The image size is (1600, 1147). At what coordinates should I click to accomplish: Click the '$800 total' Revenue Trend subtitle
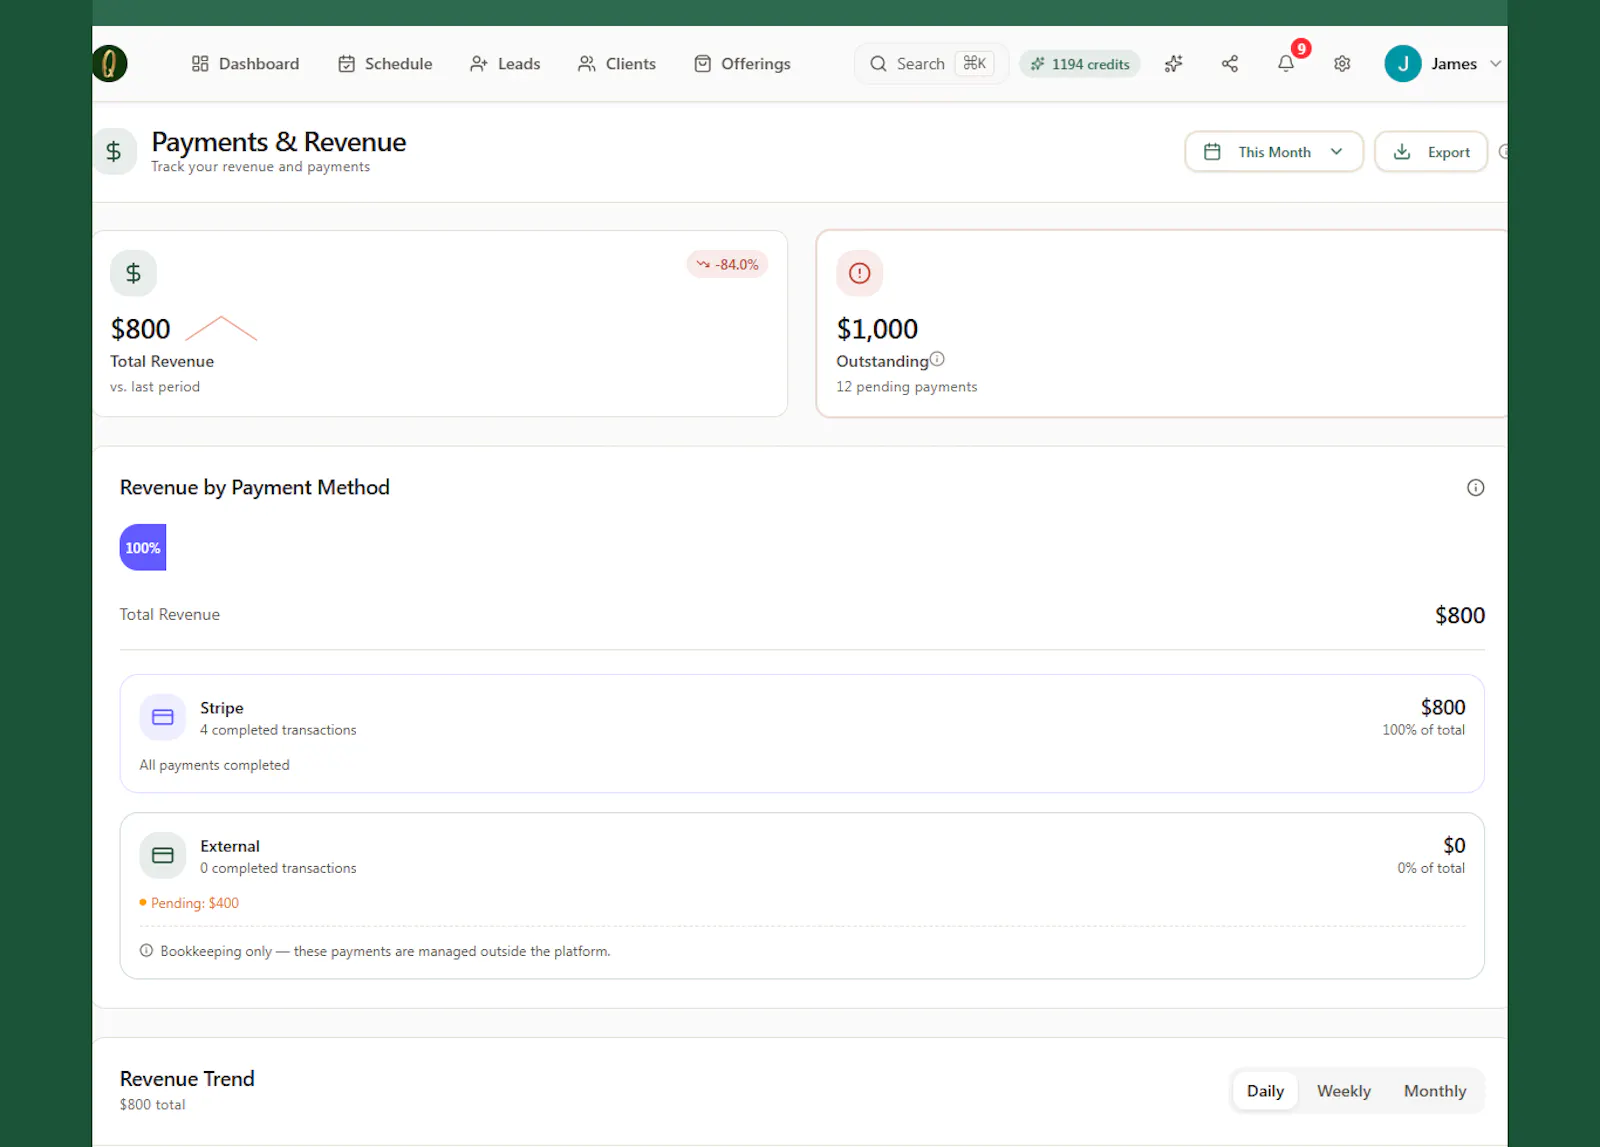152,1105
